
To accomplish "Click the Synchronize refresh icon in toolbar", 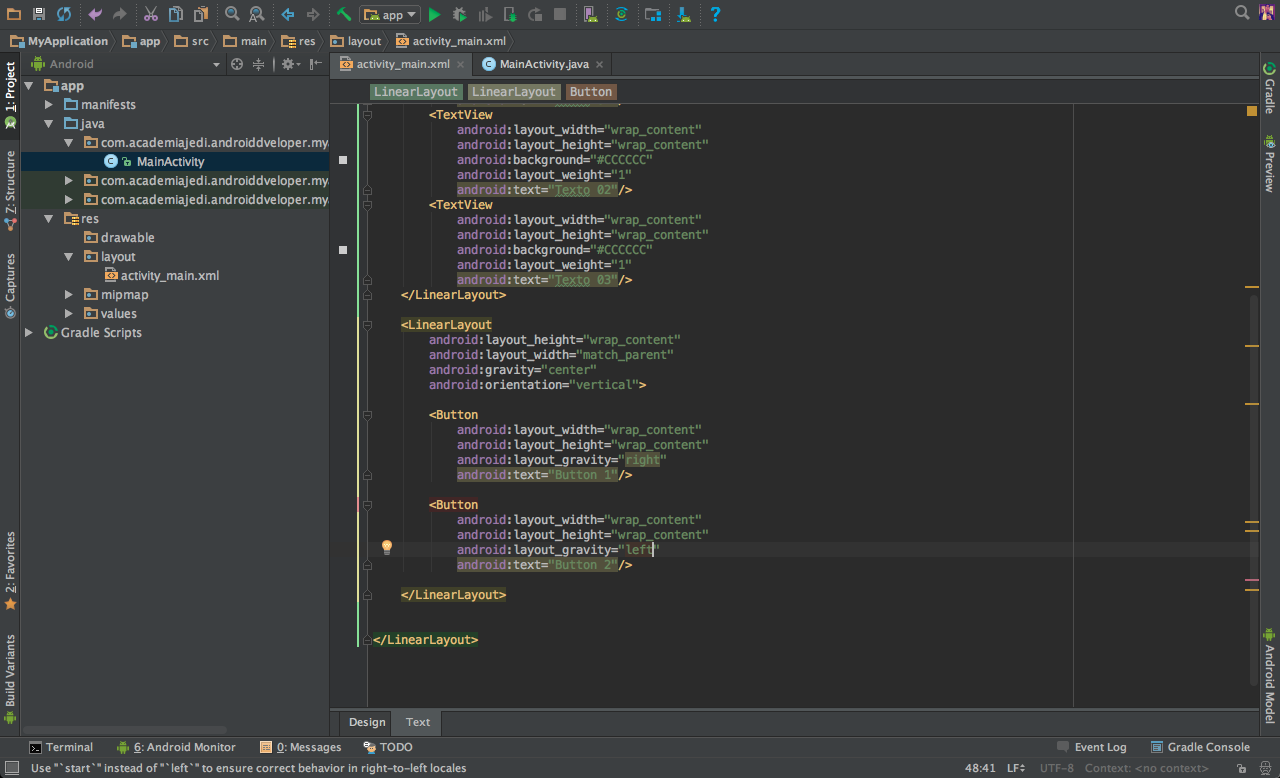I will [x=64, y=14].
